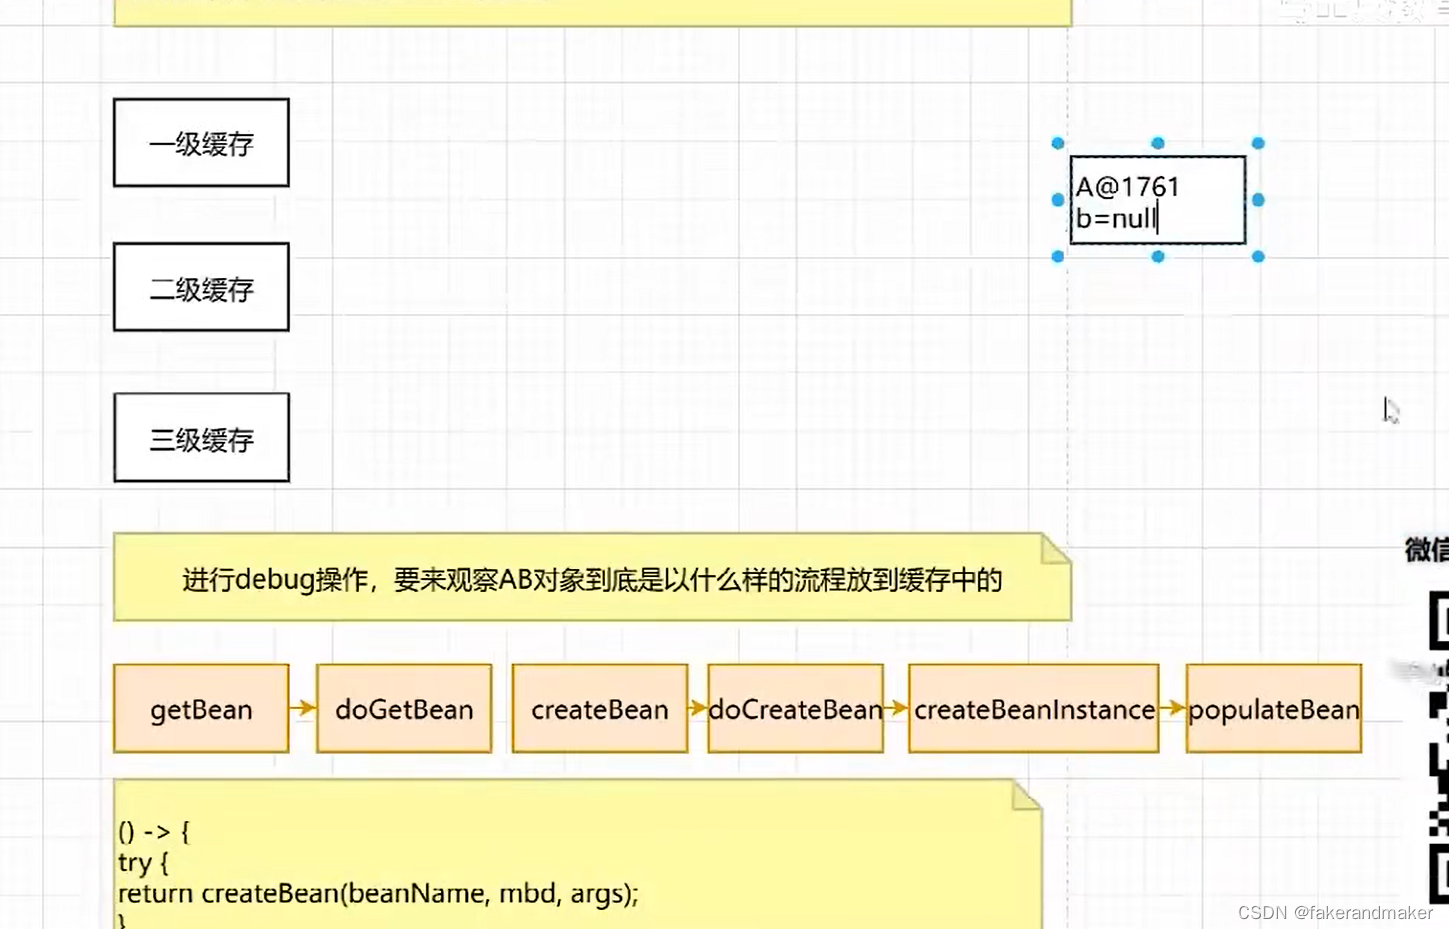
Task: Select the getBean flow step
Action: 201,709
